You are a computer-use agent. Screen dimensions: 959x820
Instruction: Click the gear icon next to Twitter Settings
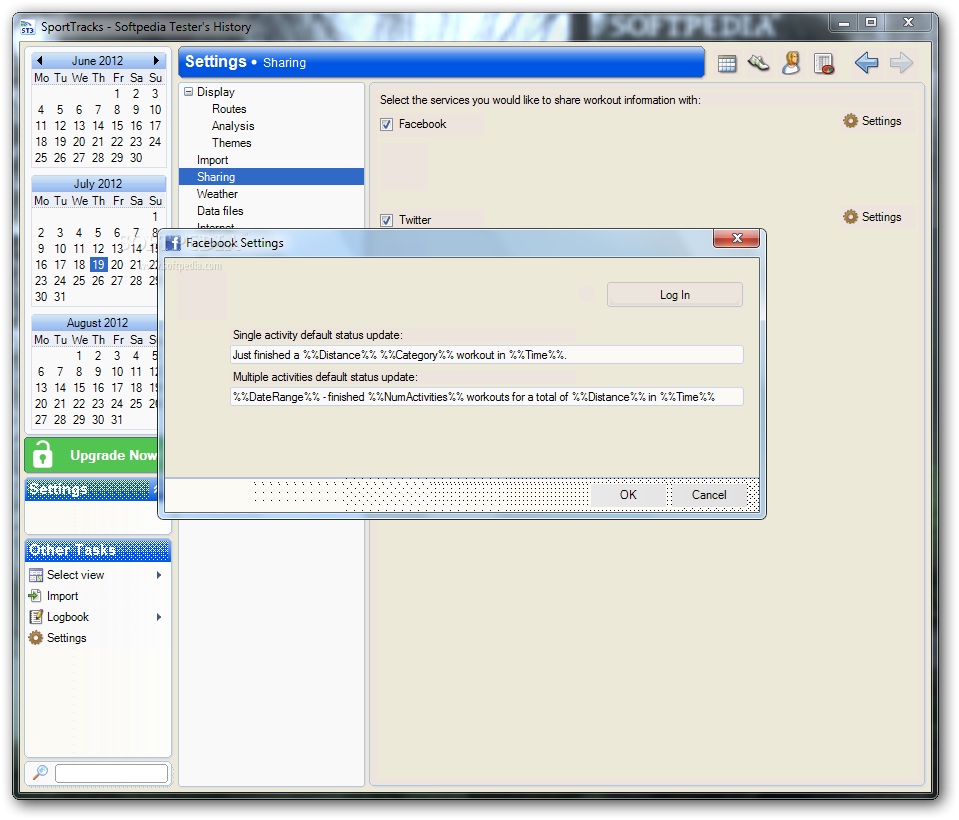(x=850, y=216)
